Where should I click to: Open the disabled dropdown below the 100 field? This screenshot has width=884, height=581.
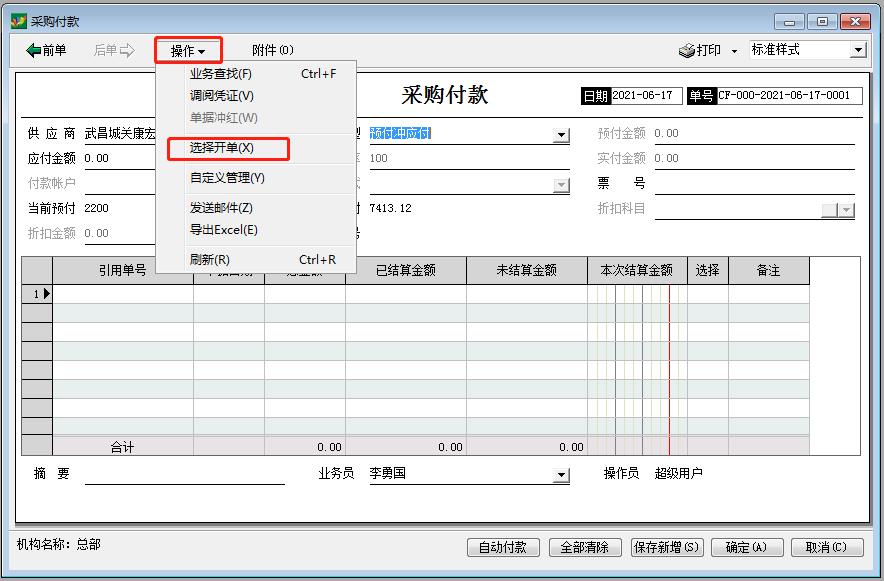[560, 184]
